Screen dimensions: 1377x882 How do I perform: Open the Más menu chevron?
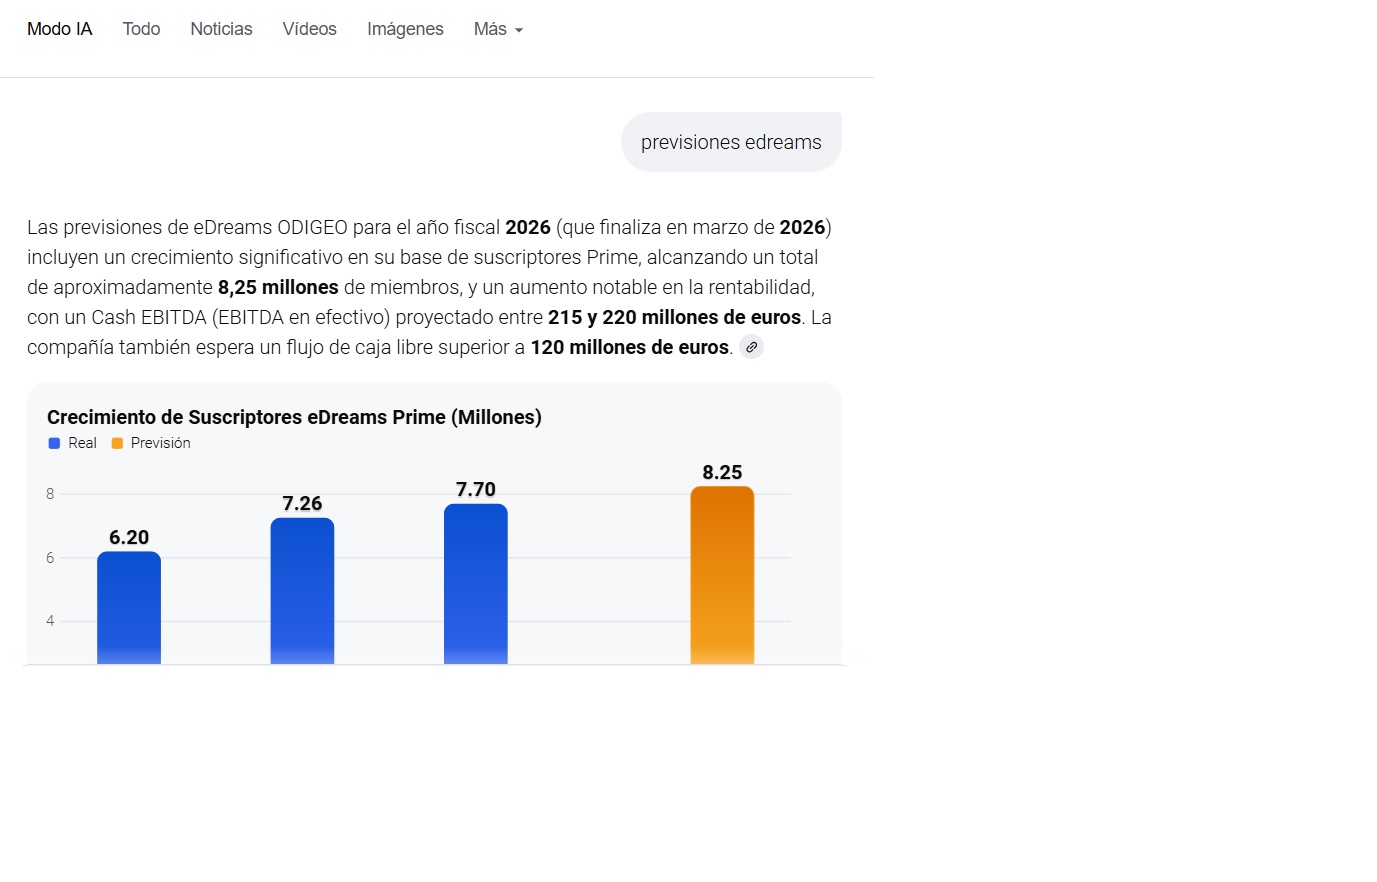518,30
